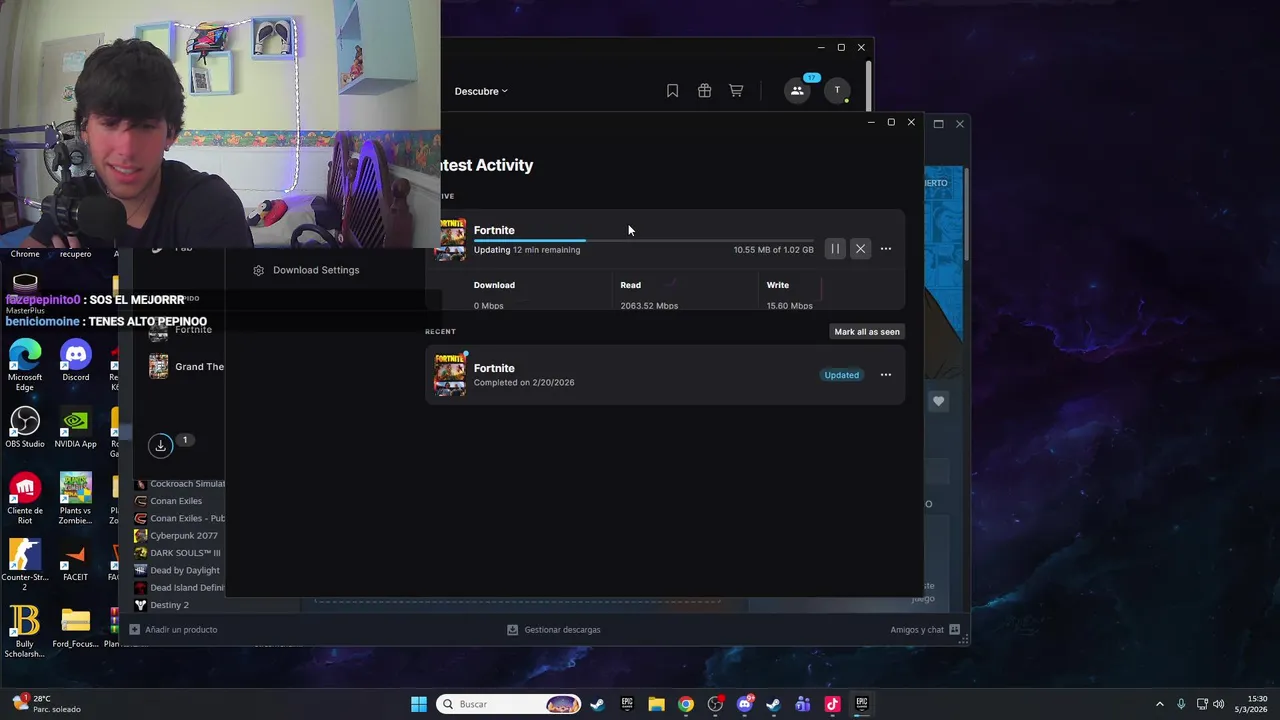This screenshot has width=1280, height=720.
Task: Click the Fortnite update progress bar
Action: [643, 241]
